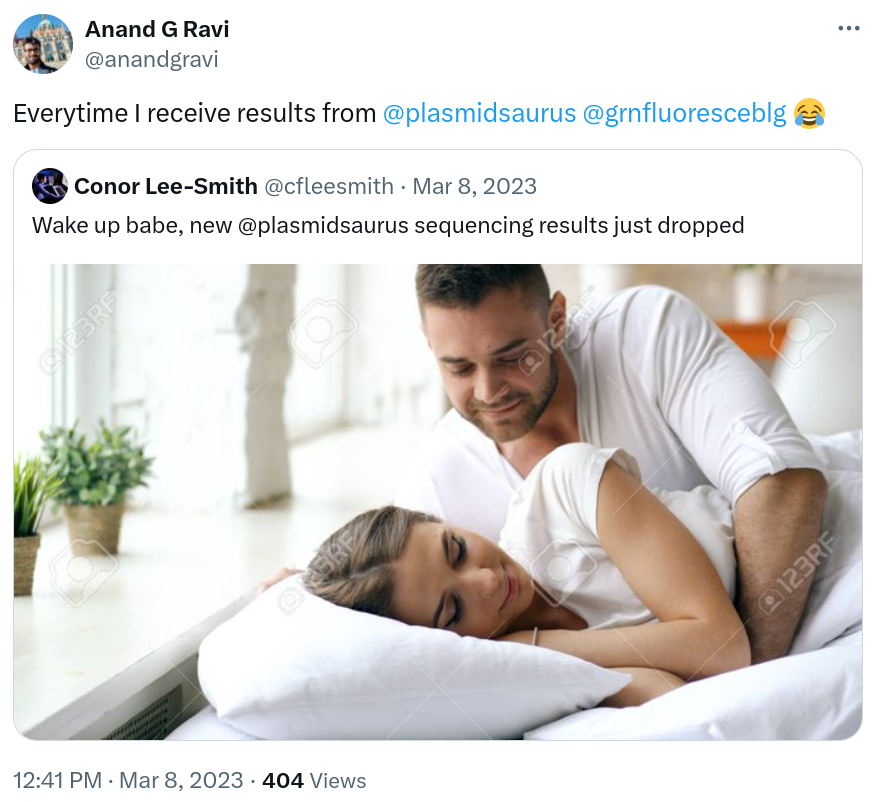The height and width of the screenshot is (802, 876).
Task: Click the laughing-crying emoji in the tweet
Action: coord(809,113)
